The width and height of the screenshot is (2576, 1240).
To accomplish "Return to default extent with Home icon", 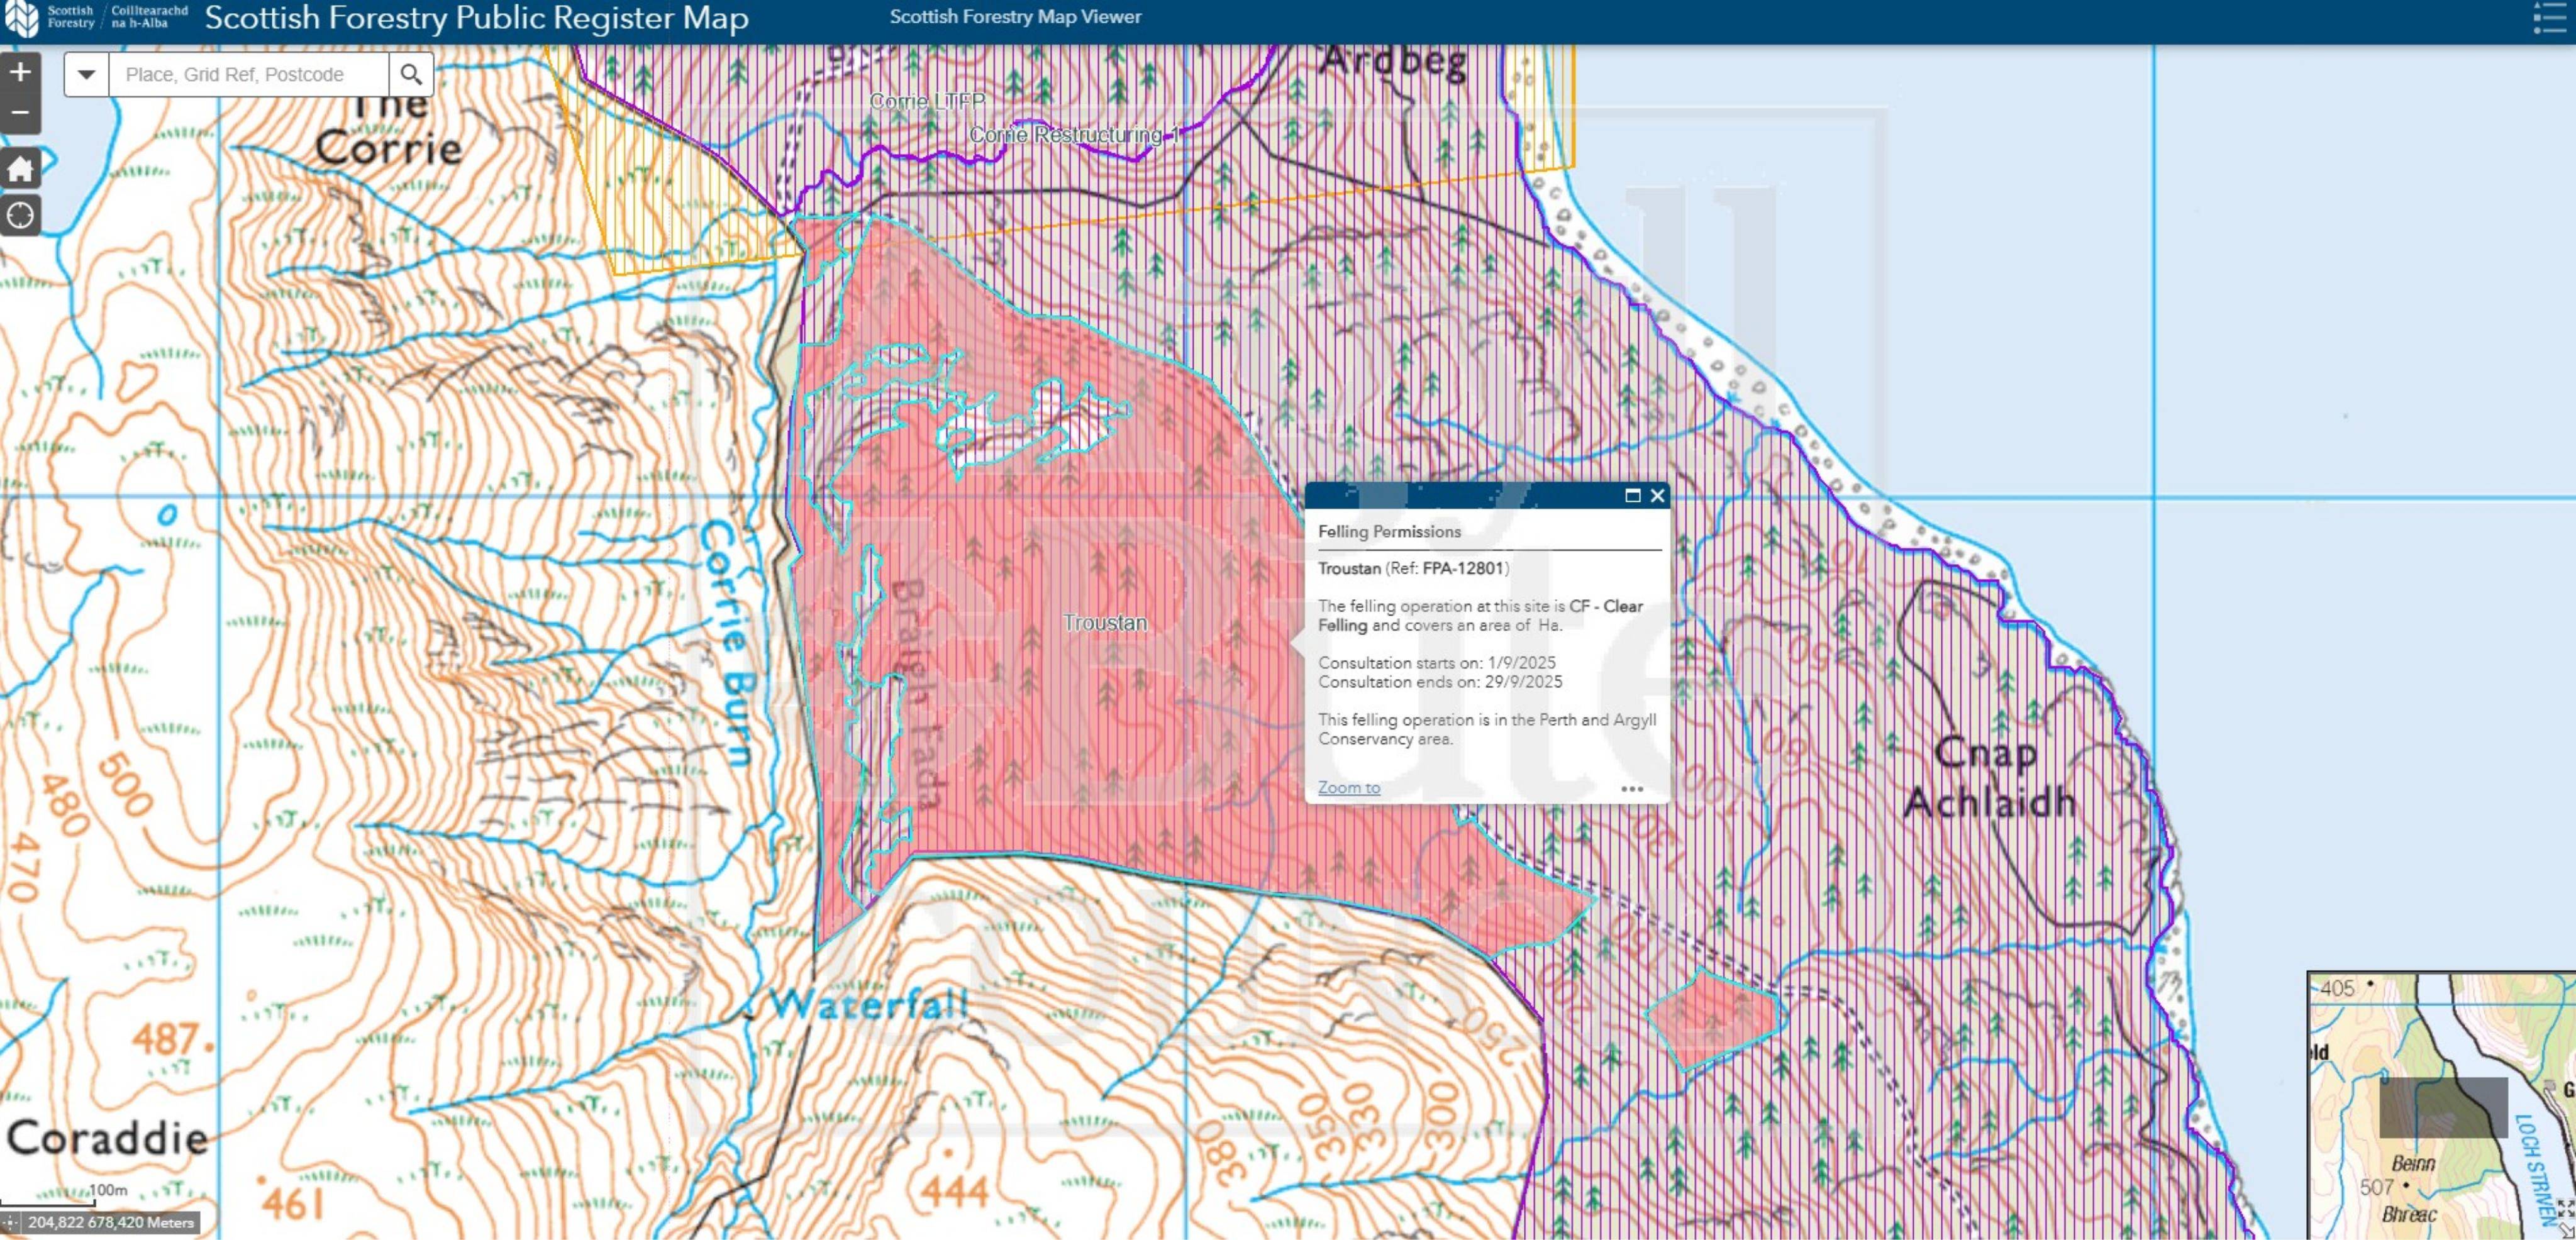I will click(20, 169).
